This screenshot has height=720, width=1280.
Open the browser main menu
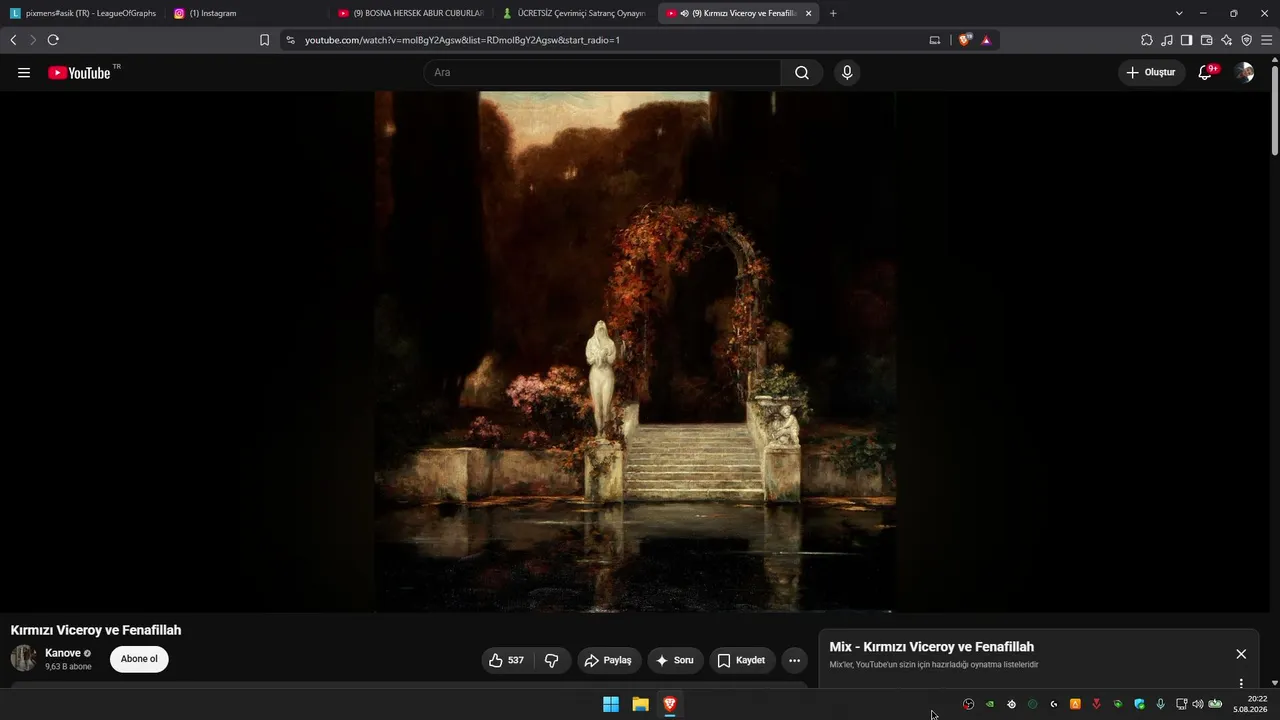pos(1267,40)
